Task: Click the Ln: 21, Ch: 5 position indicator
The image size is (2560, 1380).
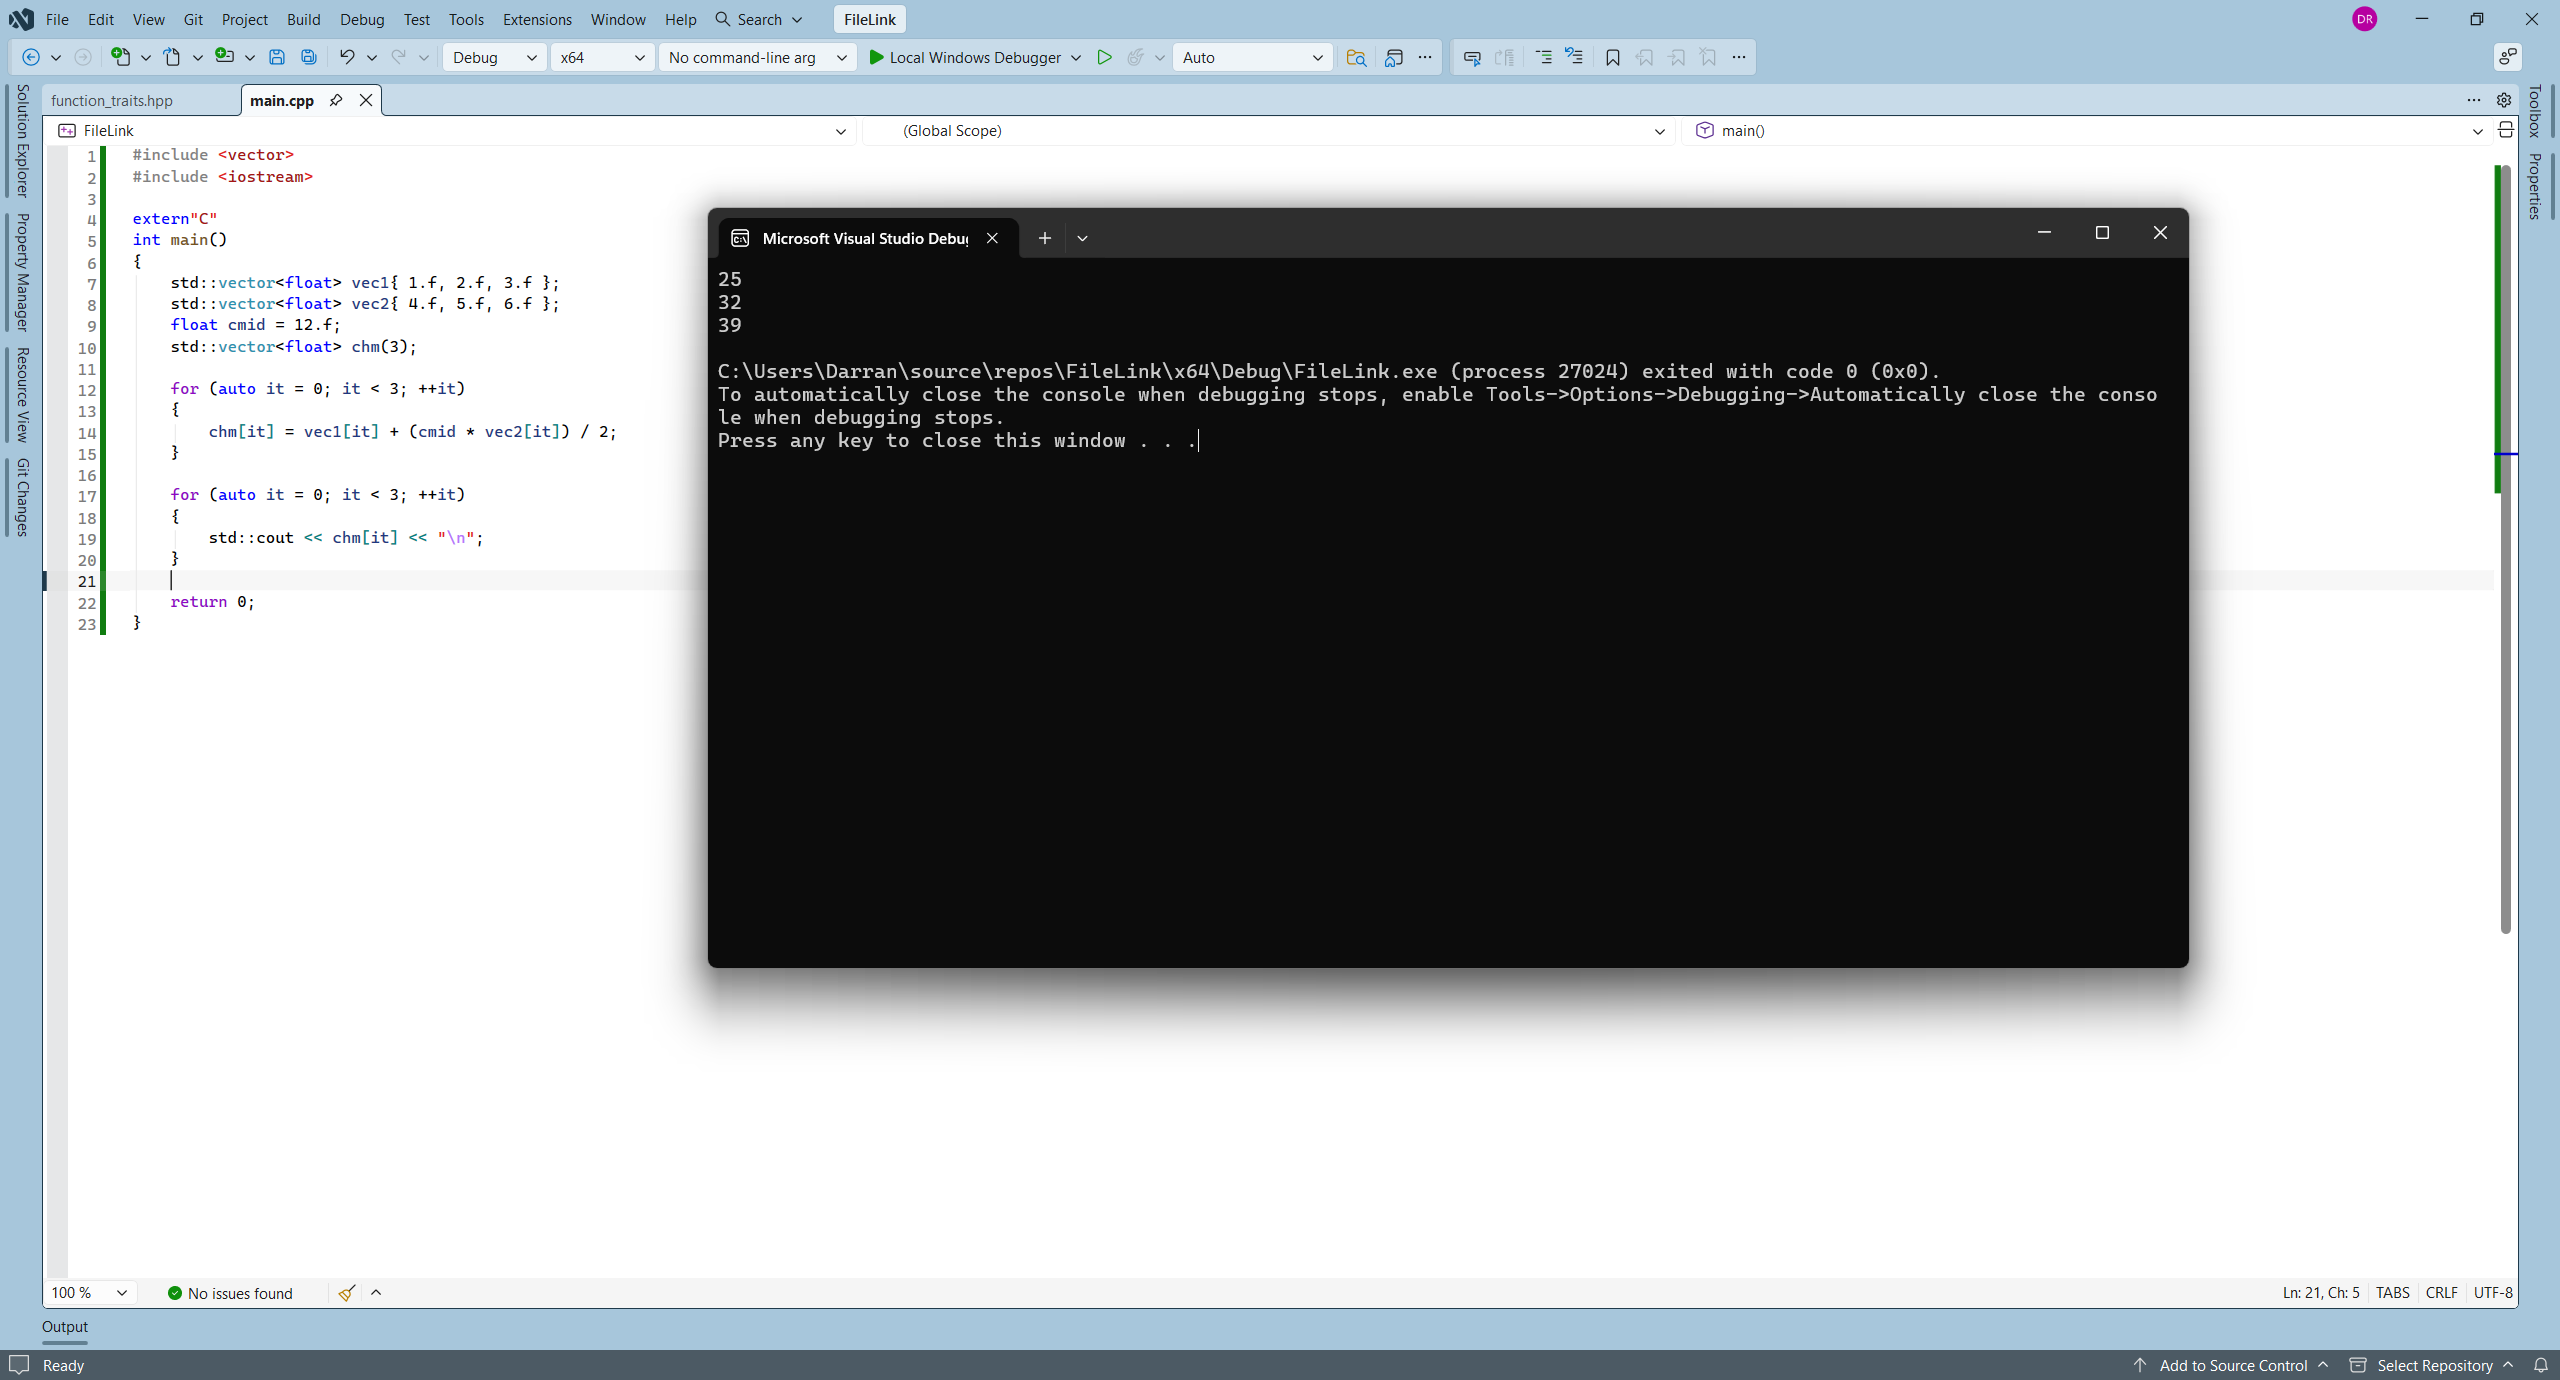Action: point(2321,1293)
